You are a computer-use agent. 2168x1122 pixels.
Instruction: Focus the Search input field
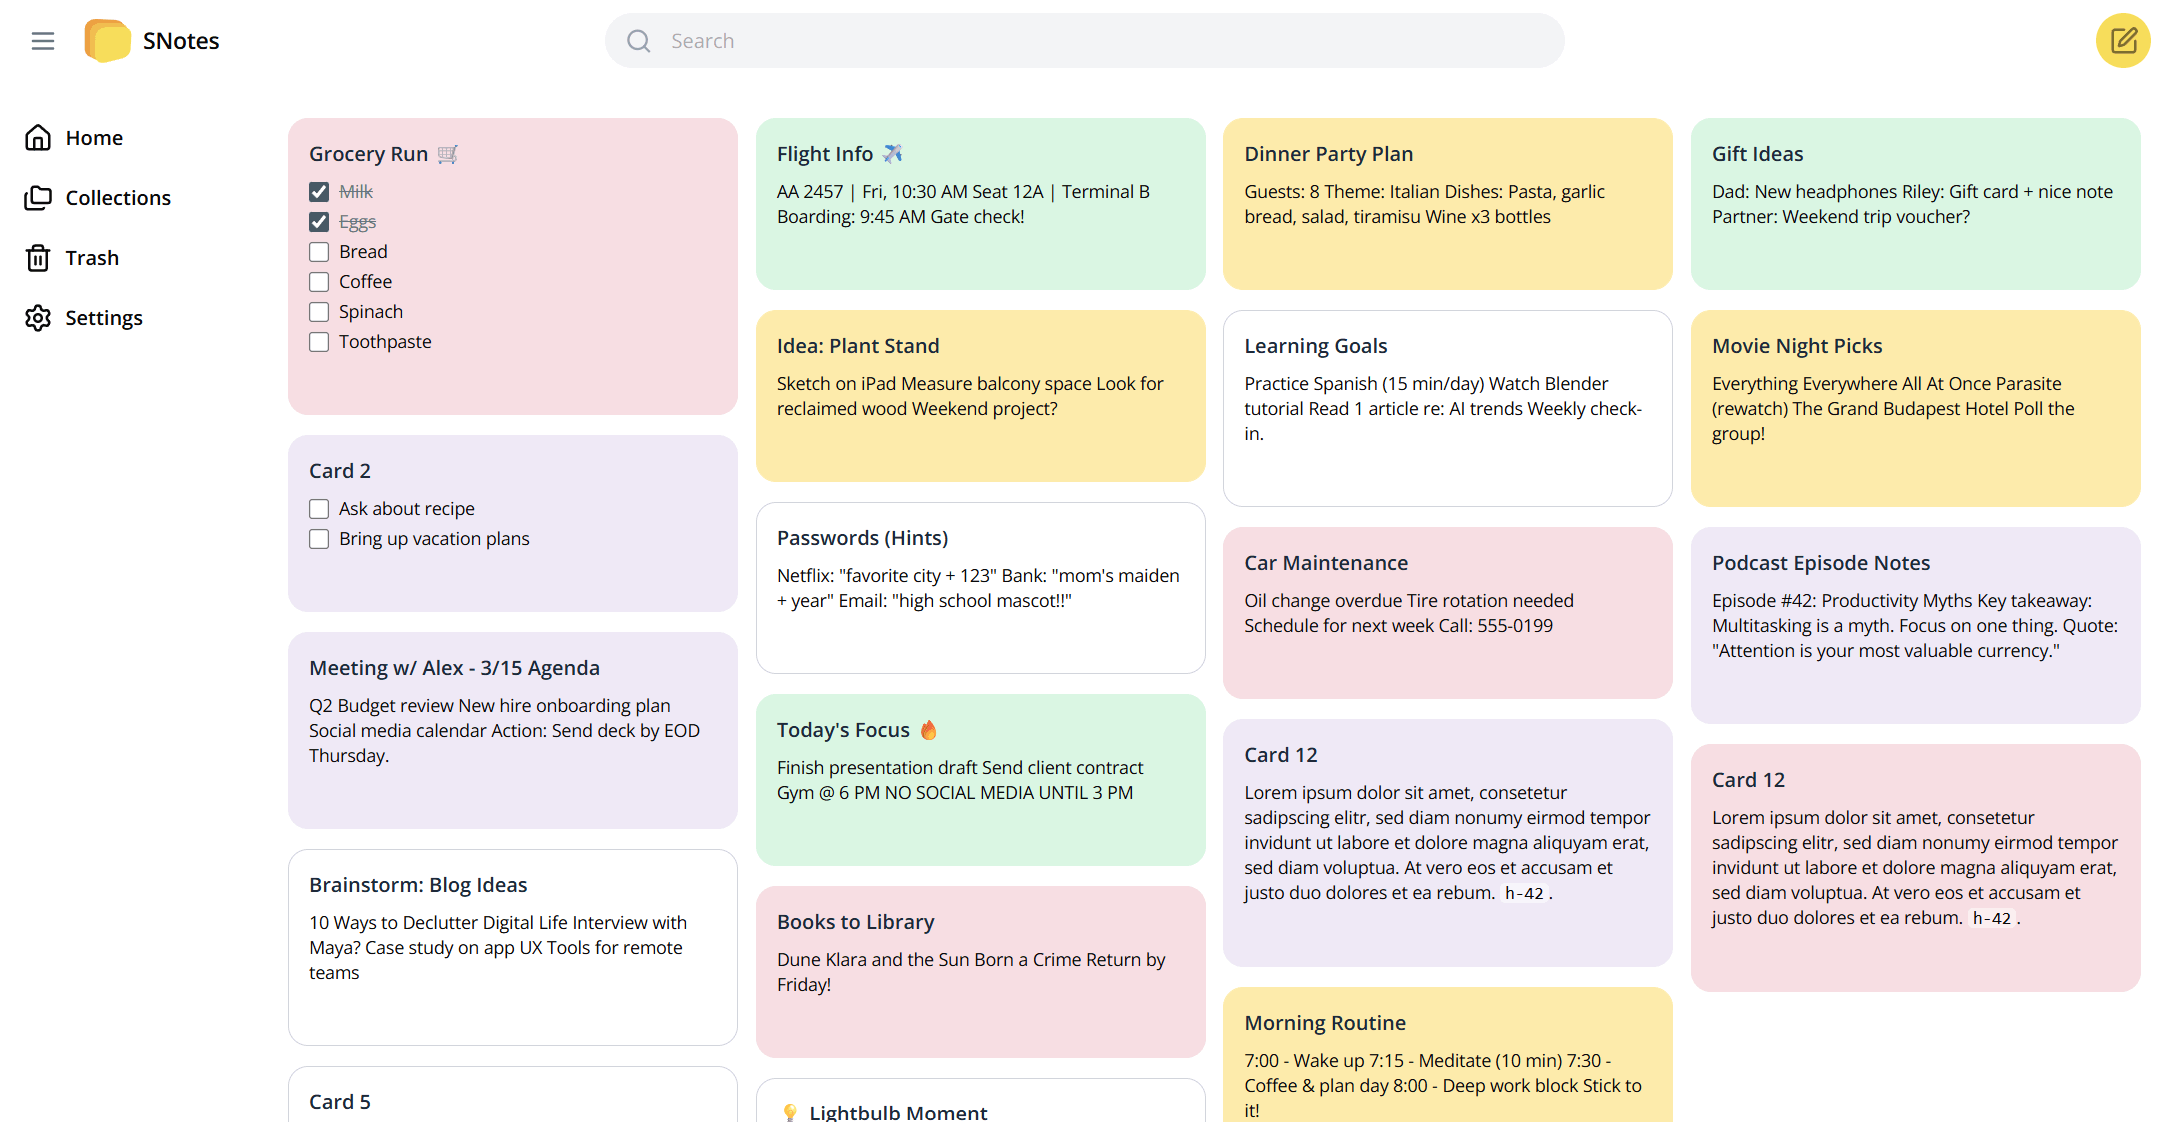pos(1084,41)
